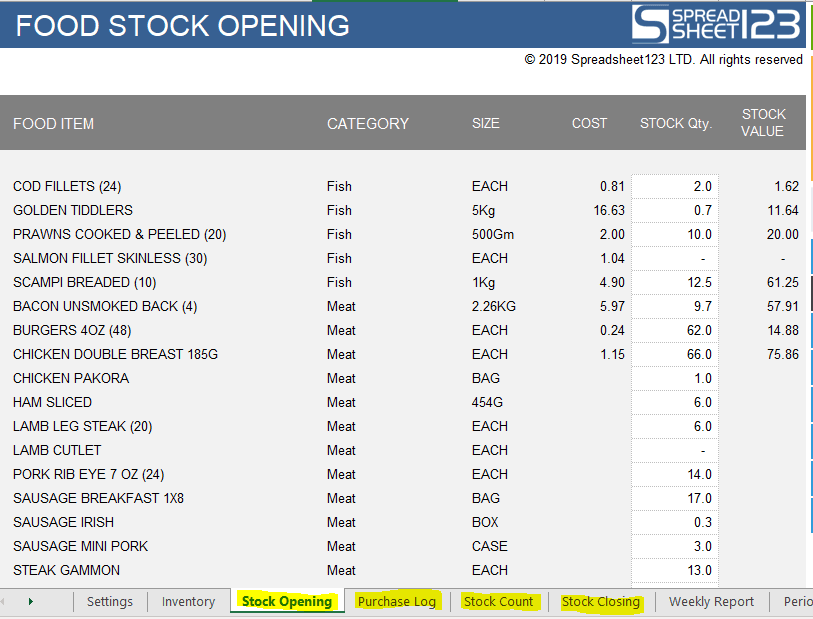The width and height of the screenshot is (813, 619).
Task: Click the Stock Qty for STEAK GAMMON
Action: 675,570
